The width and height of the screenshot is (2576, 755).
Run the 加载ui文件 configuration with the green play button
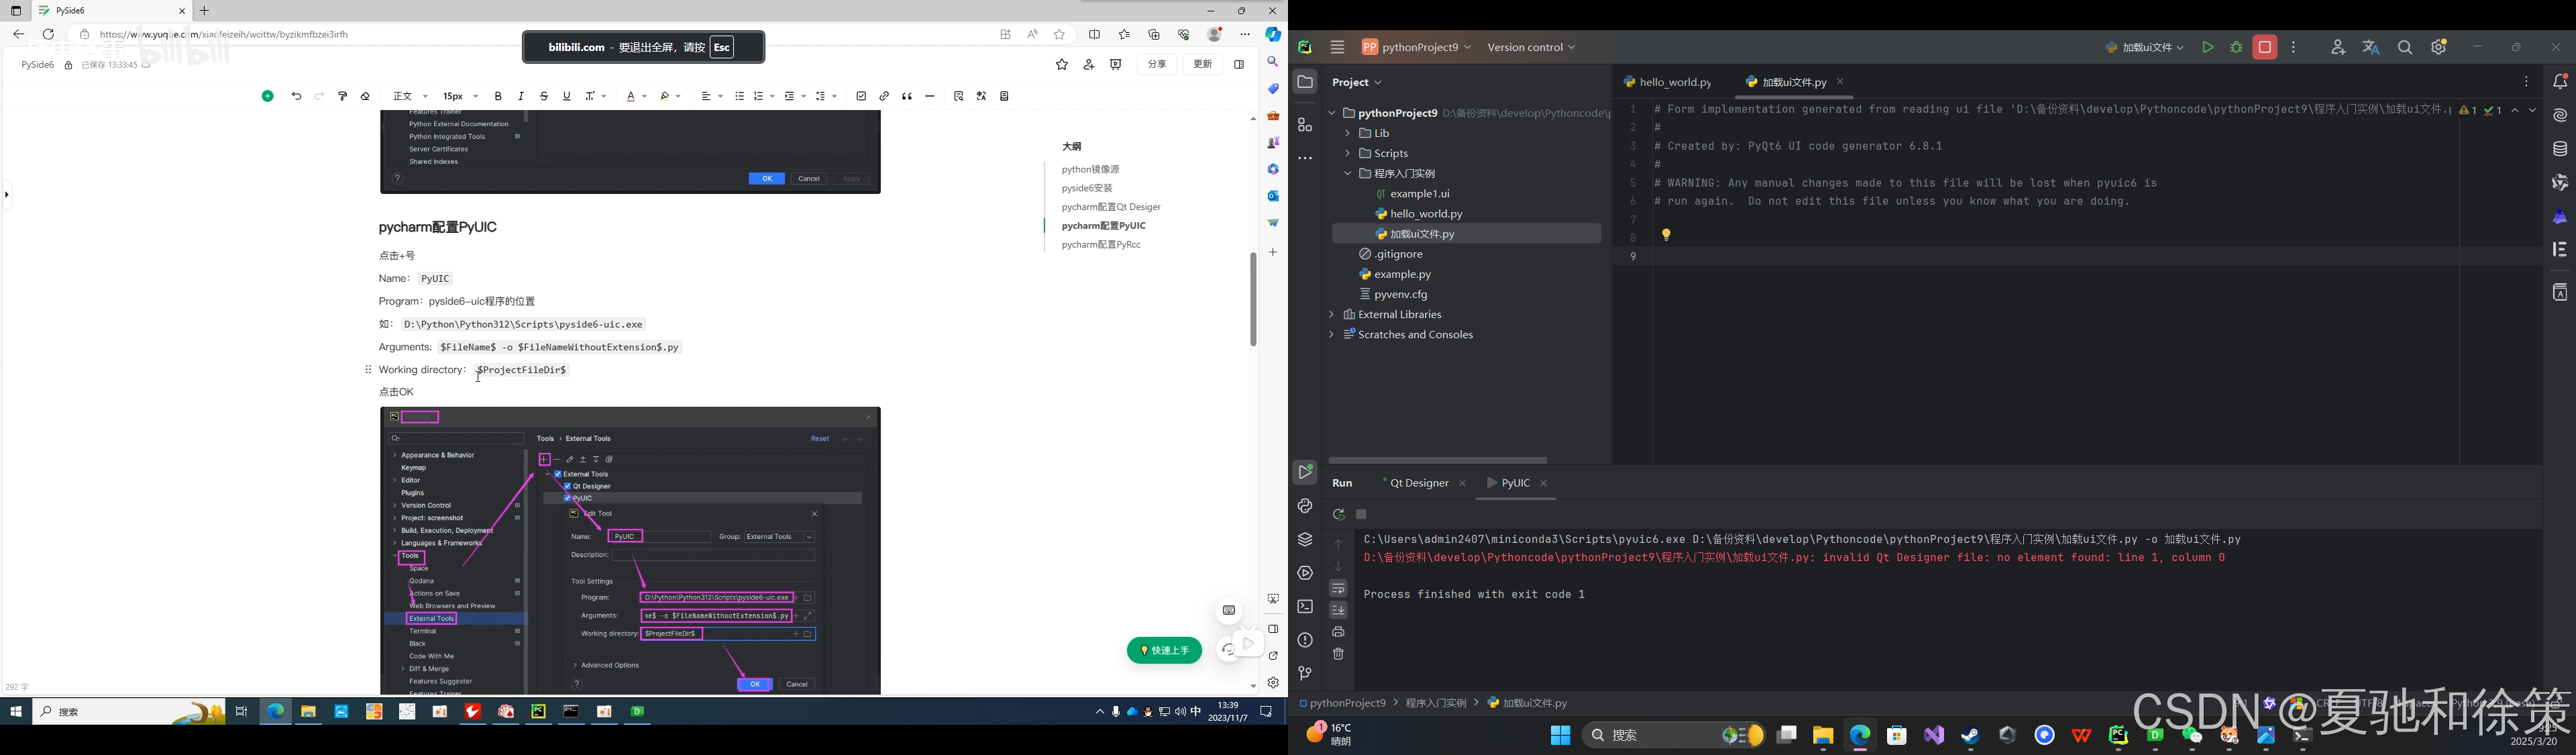coord(2209,47)
